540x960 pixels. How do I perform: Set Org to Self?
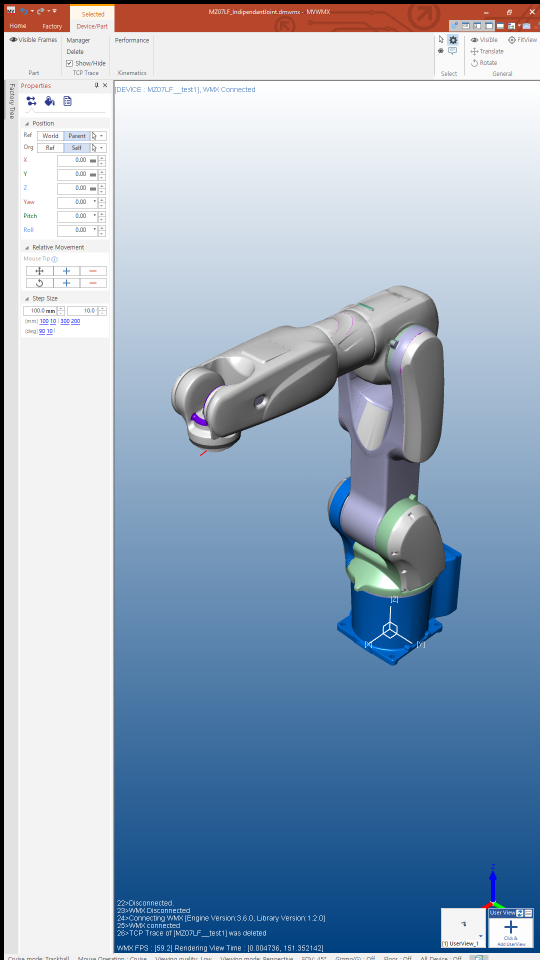click(77, 148)
